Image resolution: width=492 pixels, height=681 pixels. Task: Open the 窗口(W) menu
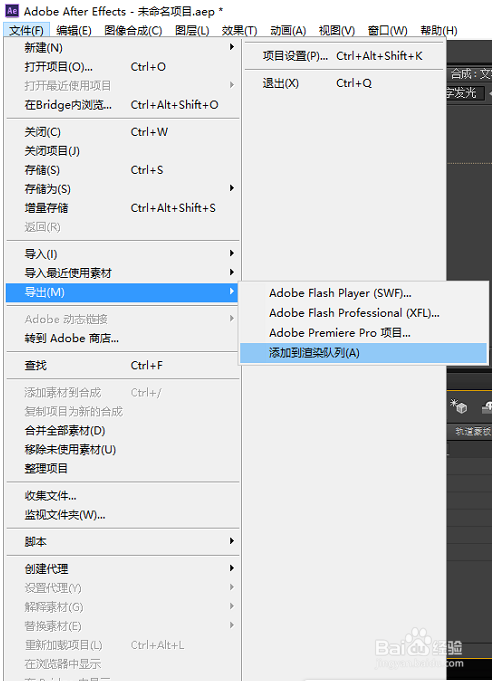(x=387, y=30)
